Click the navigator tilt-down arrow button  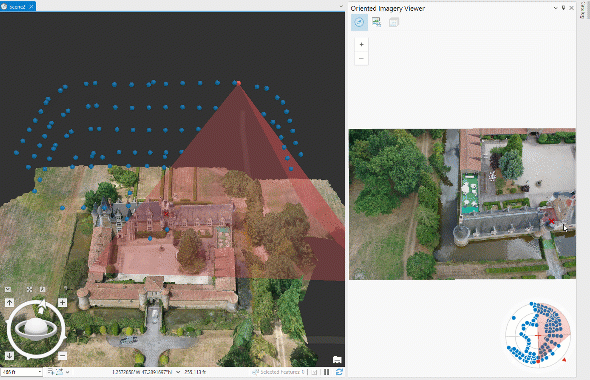click(x=9, y=355)
